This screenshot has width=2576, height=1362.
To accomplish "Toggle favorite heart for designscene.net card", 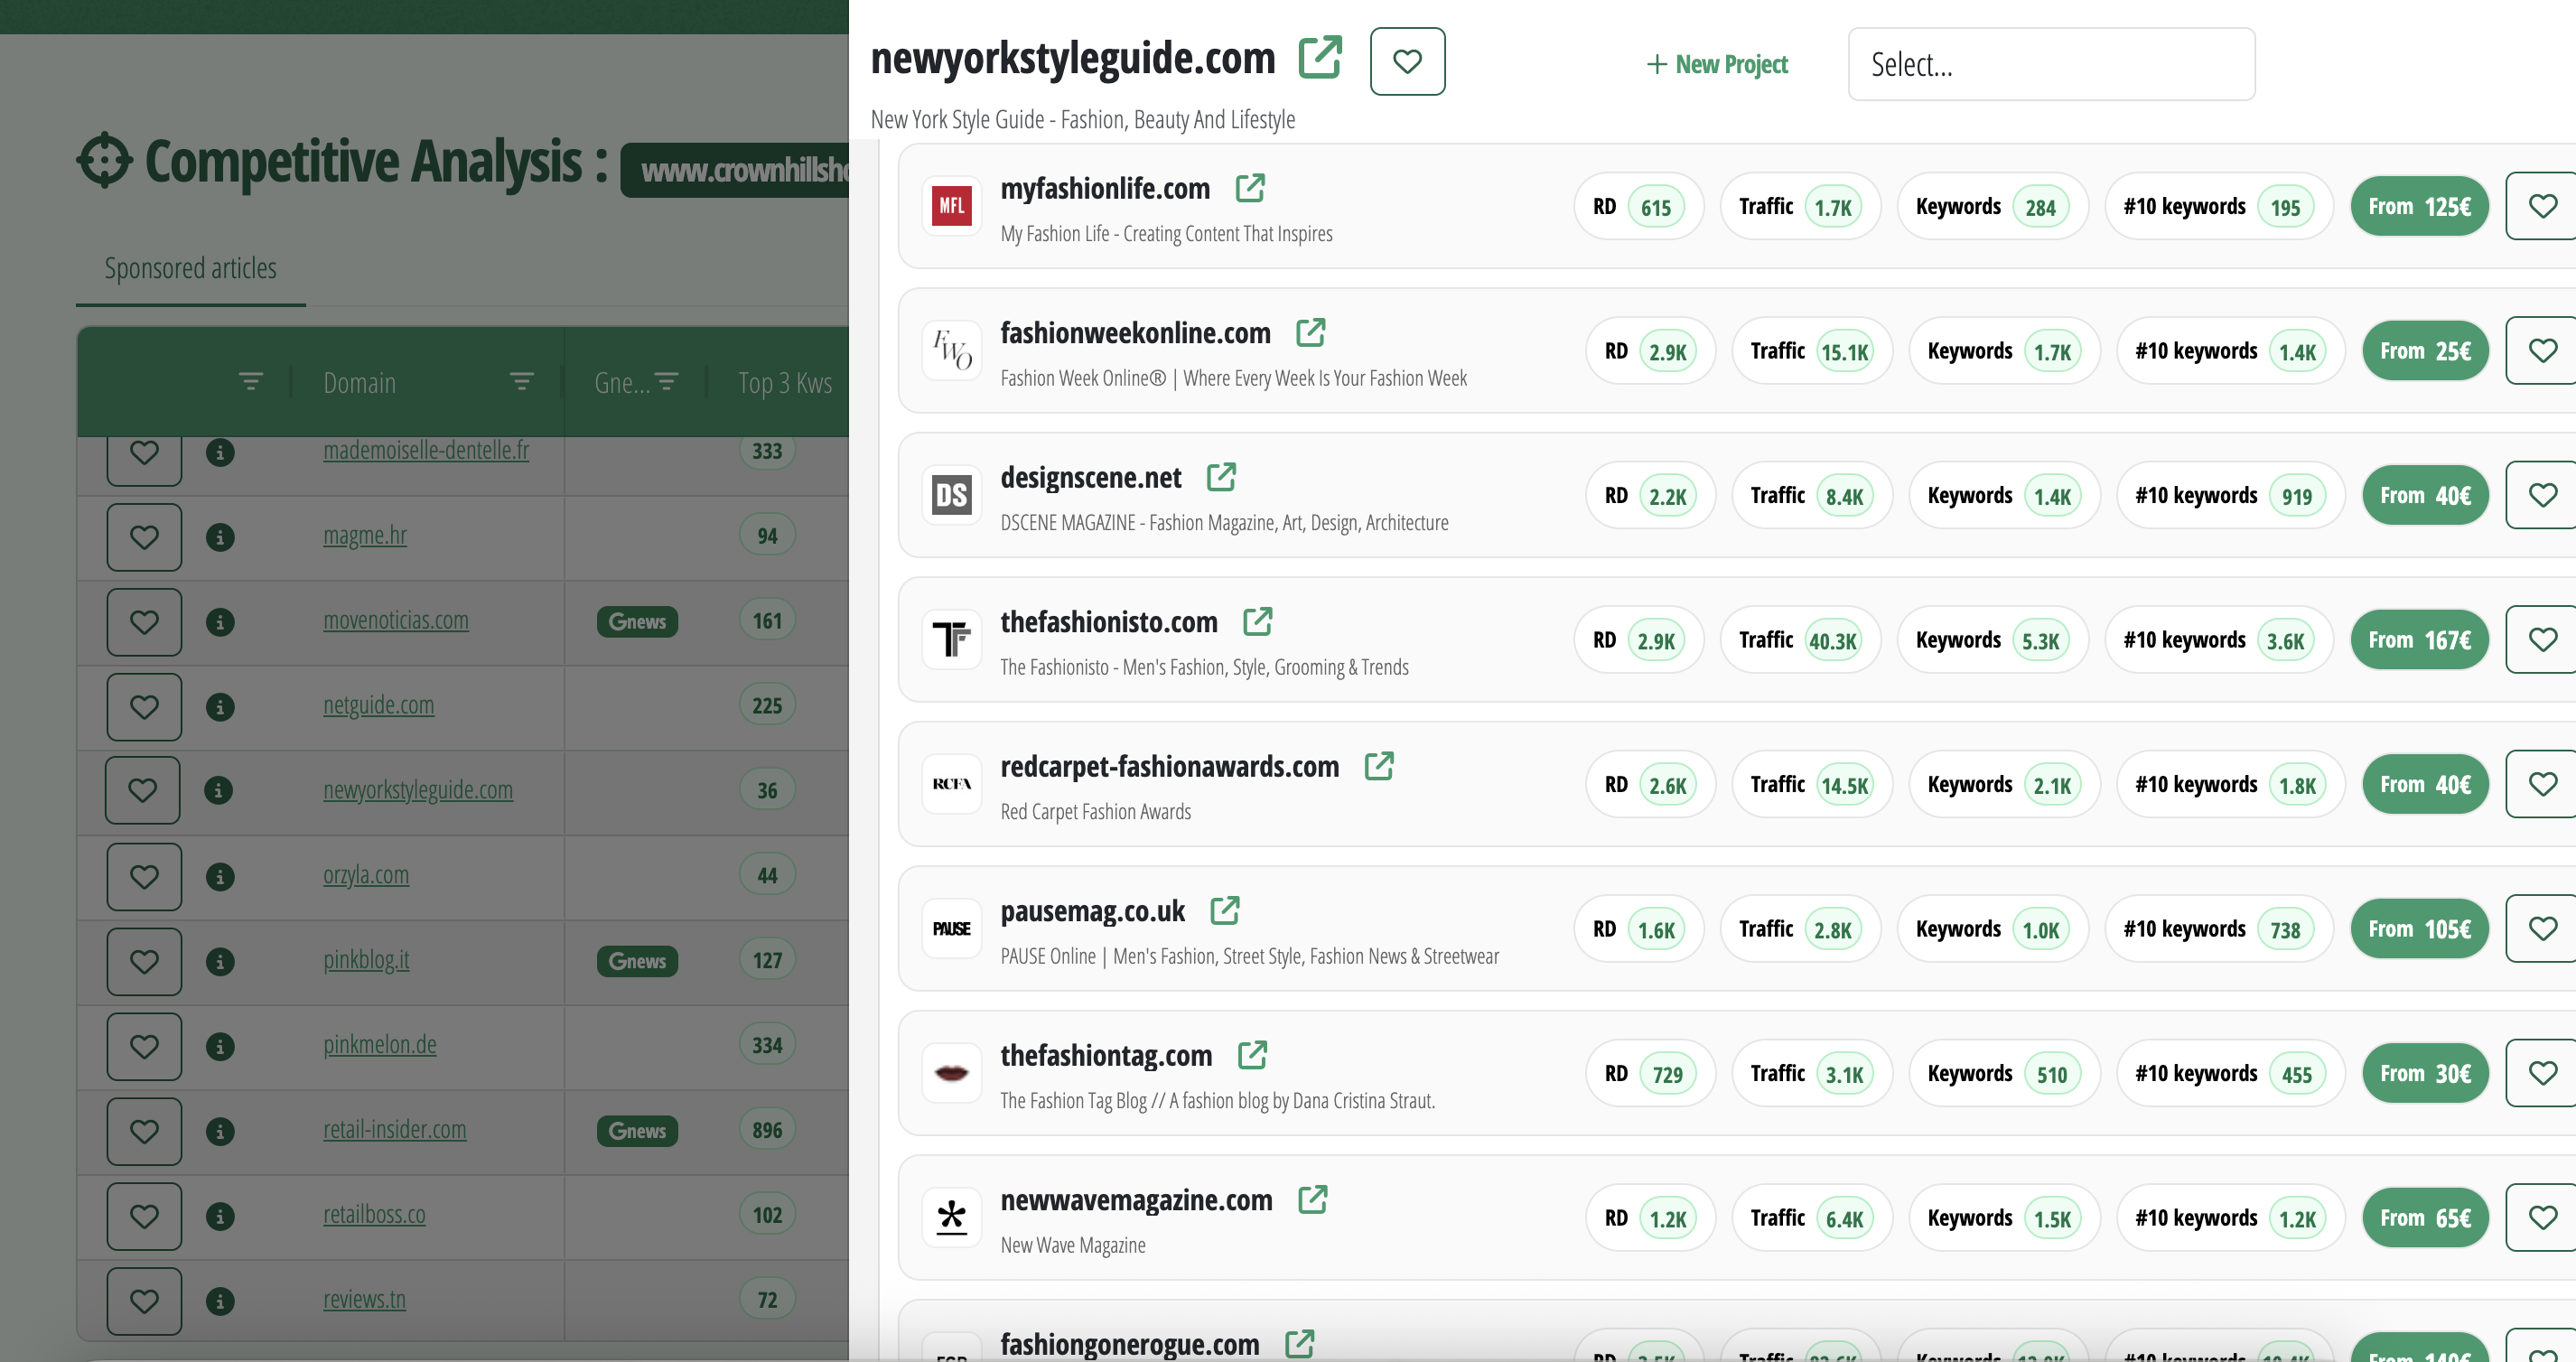I will (2542, 495).
